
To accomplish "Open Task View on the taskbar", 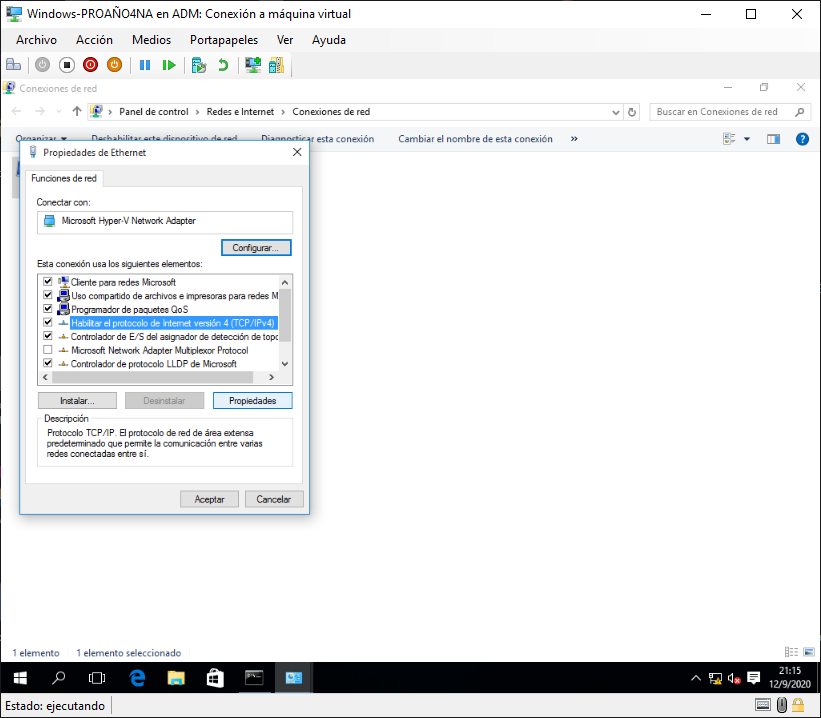I will point(97,678).
